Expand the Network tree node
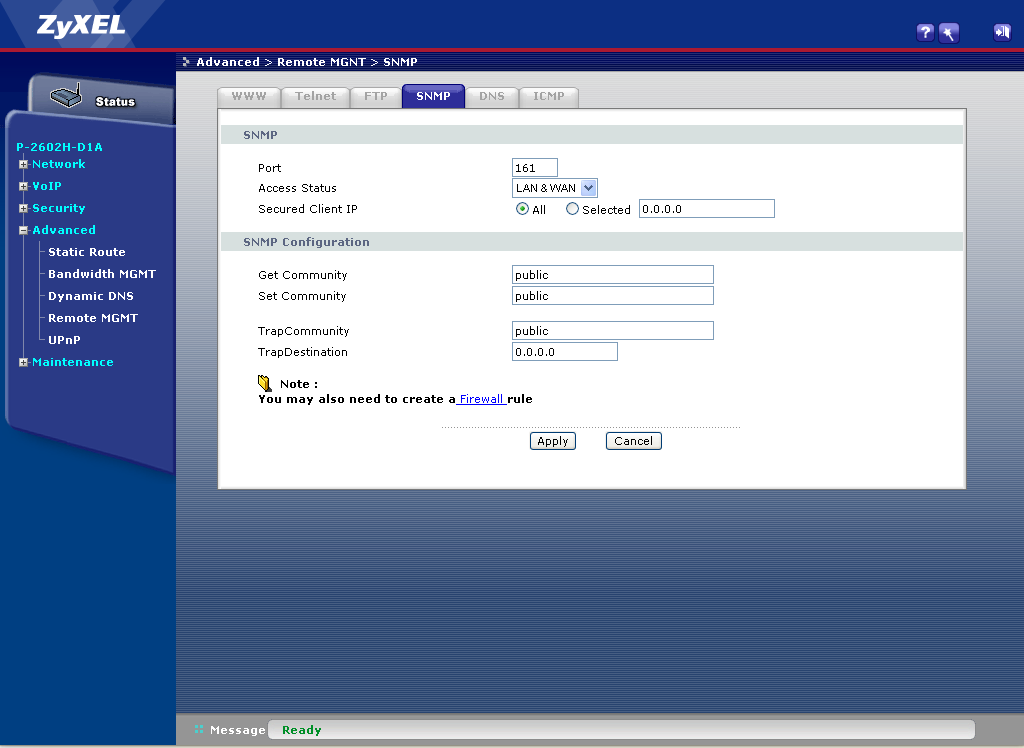1024x748 pixels. [x=24, y=165]
